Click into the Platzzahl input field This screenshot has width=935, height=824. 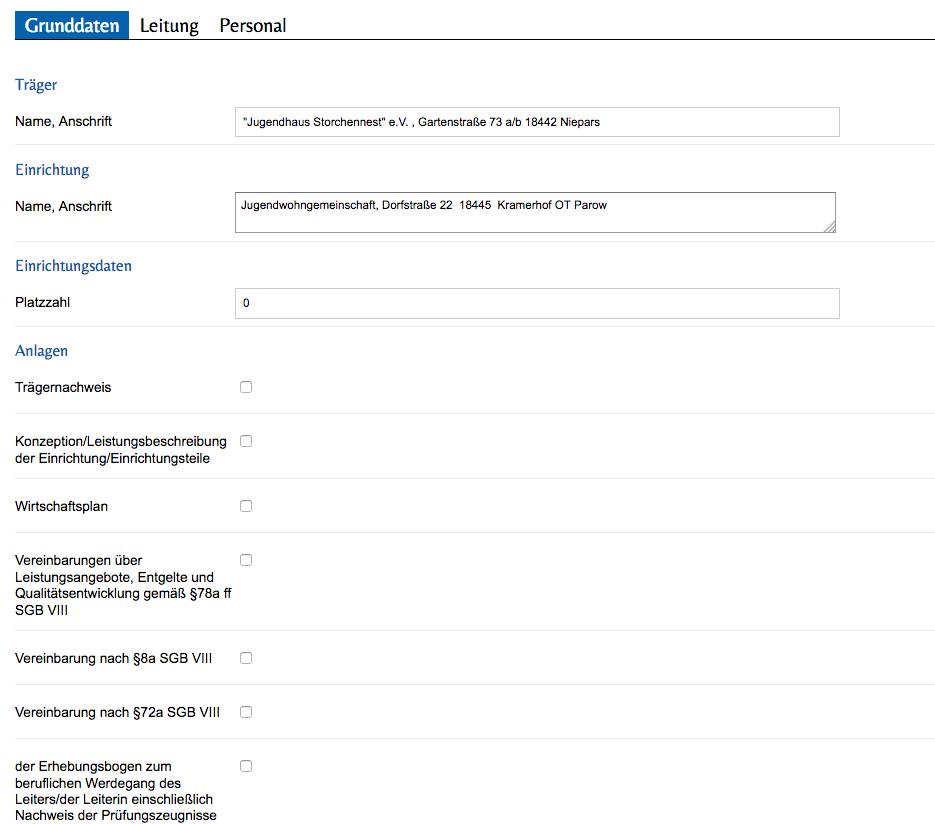click(537, 303)
